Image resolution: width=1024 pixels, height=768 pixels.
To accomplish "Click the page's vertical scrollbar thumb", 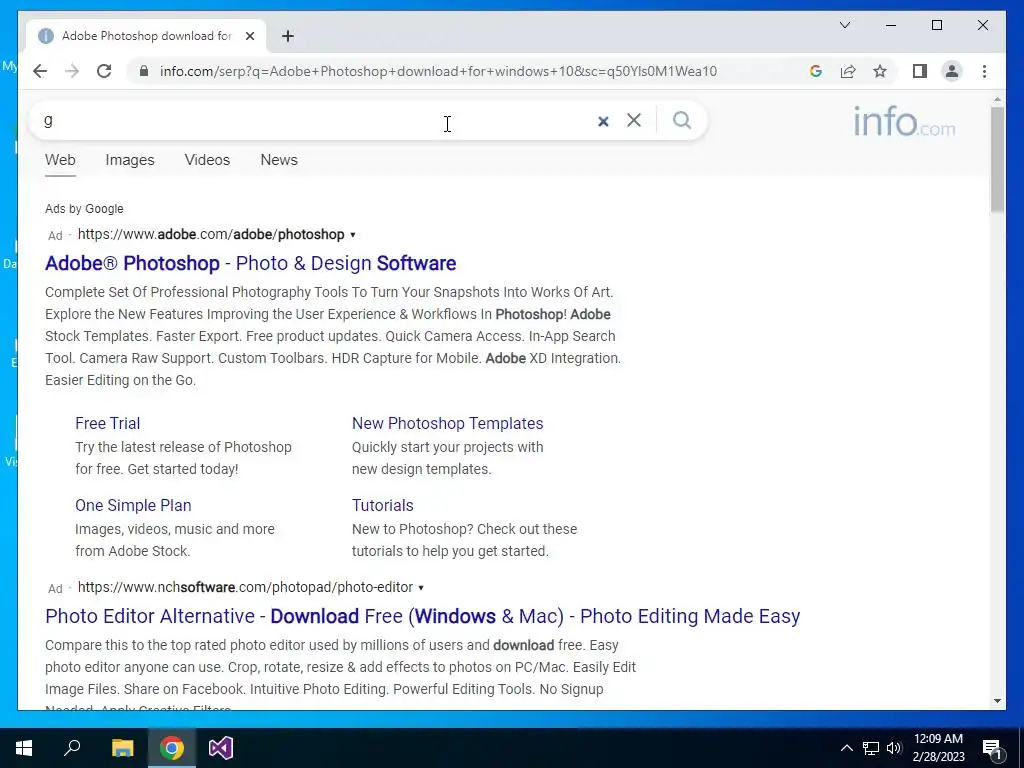I will 997,160.
